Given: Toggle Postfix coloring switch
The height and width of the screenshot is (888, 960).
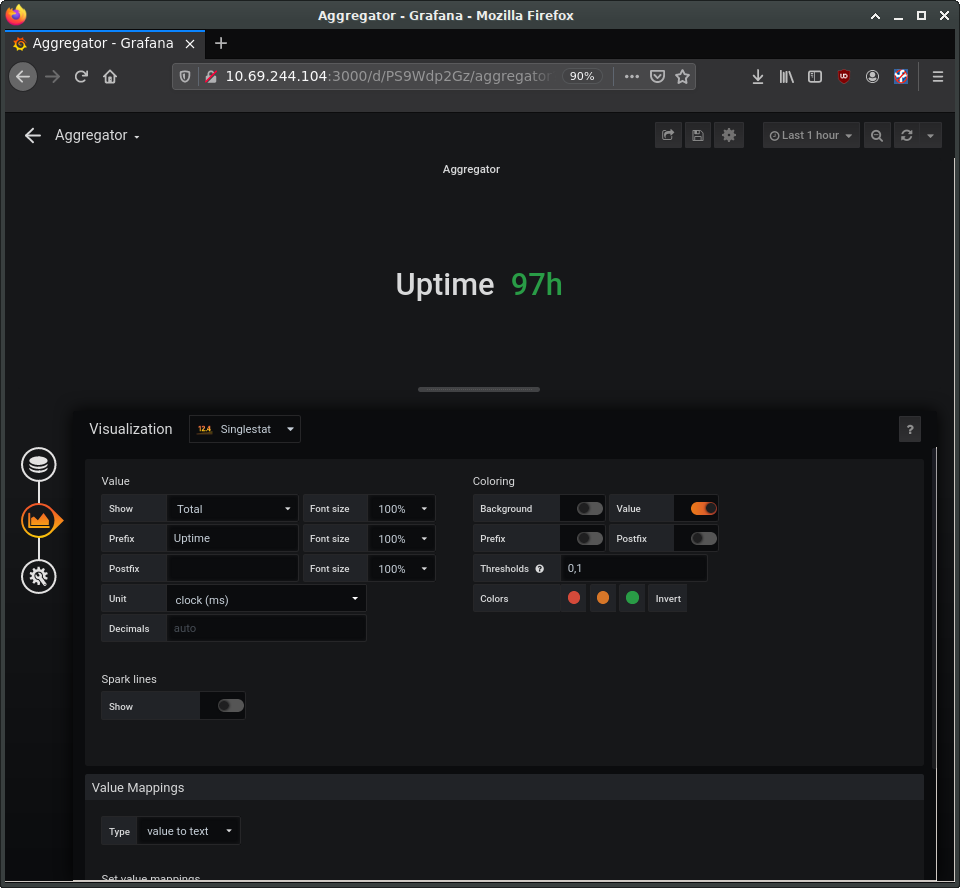Looking at the screenshot, I should click(x=703, y=538).
